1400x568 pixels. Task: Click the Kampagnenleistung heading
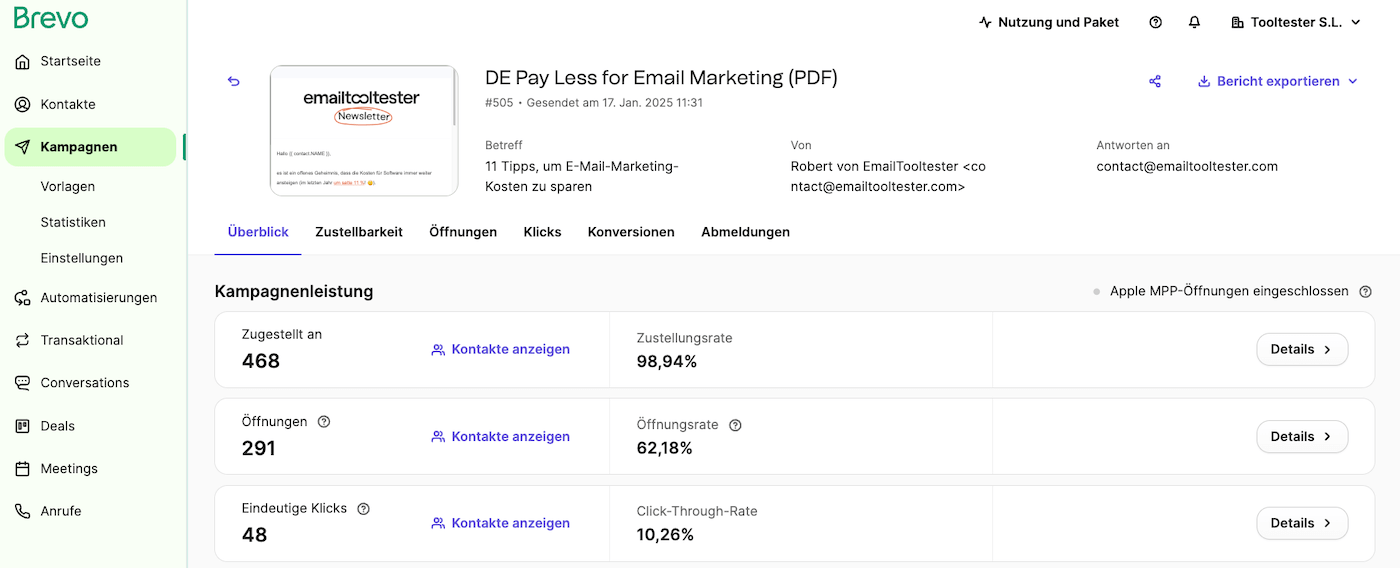294,292
